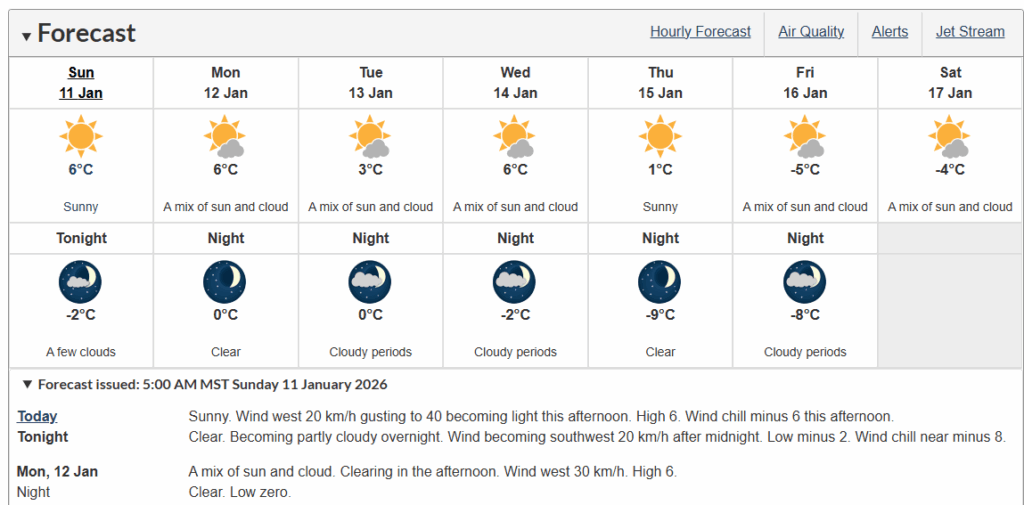Click the Wed 14 Jan column header
Viewport: 1024px width, 505px height.
(515, 83)
